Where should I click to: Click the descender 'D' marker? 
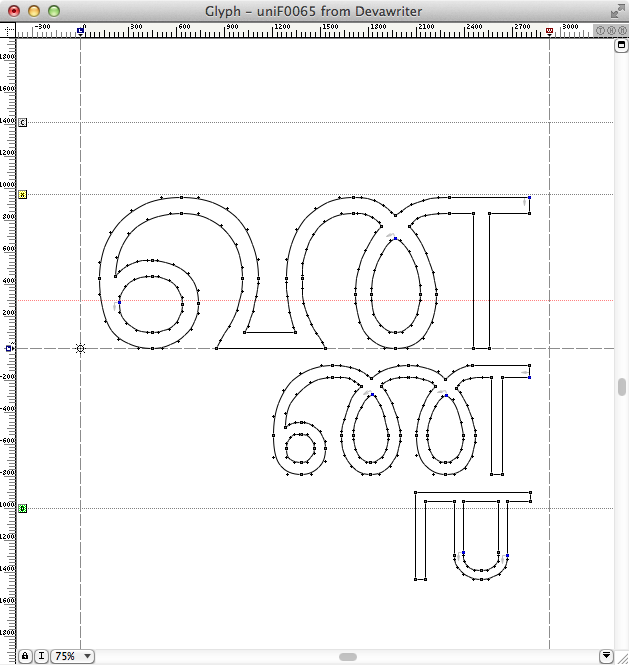[23, 508]
